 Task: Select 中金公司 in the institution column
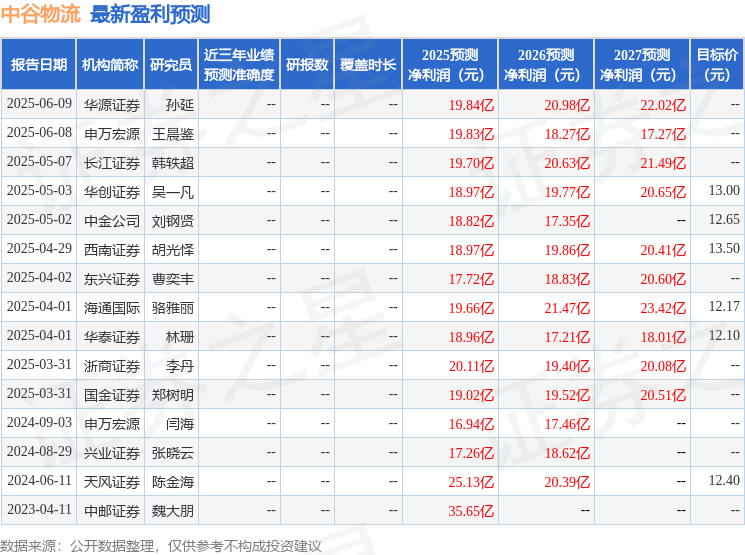point(112,221)
